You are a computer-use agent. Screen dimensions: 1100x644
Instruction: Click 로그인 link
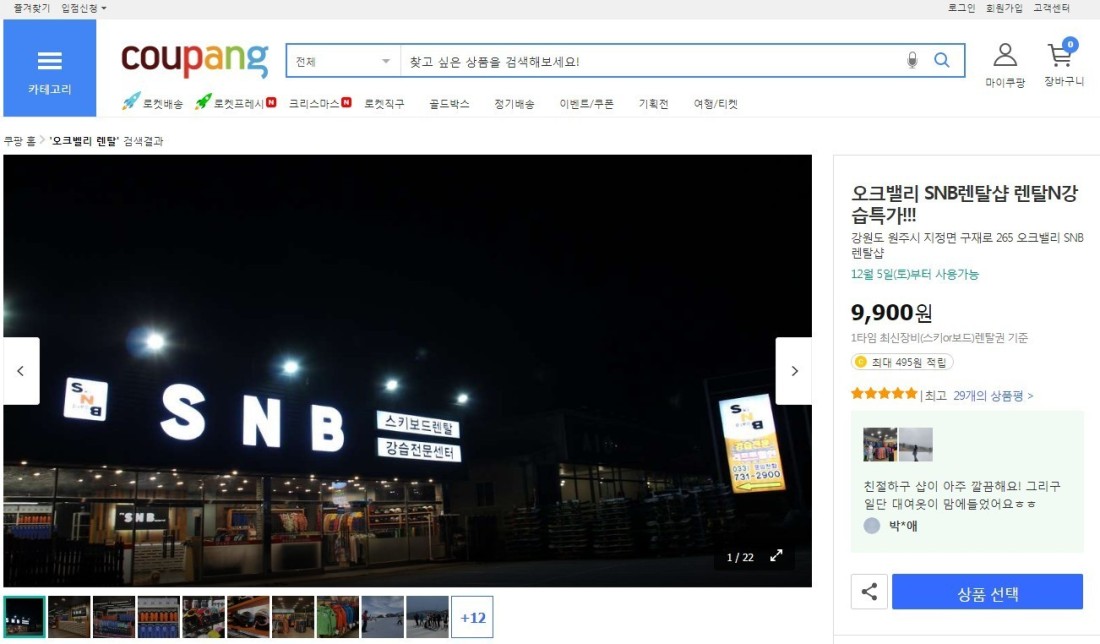pyautogui.click(x=961, y=8)
